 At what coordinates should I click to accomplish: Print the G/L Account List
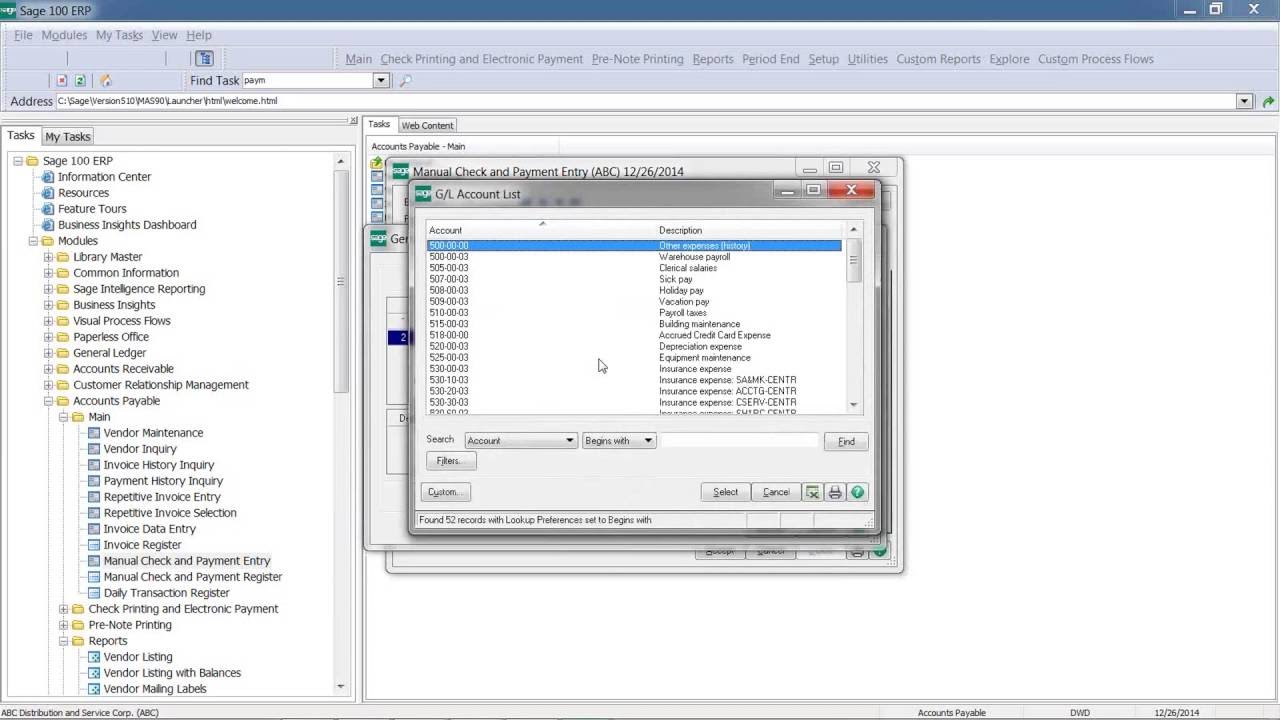(x=835, y=491)
